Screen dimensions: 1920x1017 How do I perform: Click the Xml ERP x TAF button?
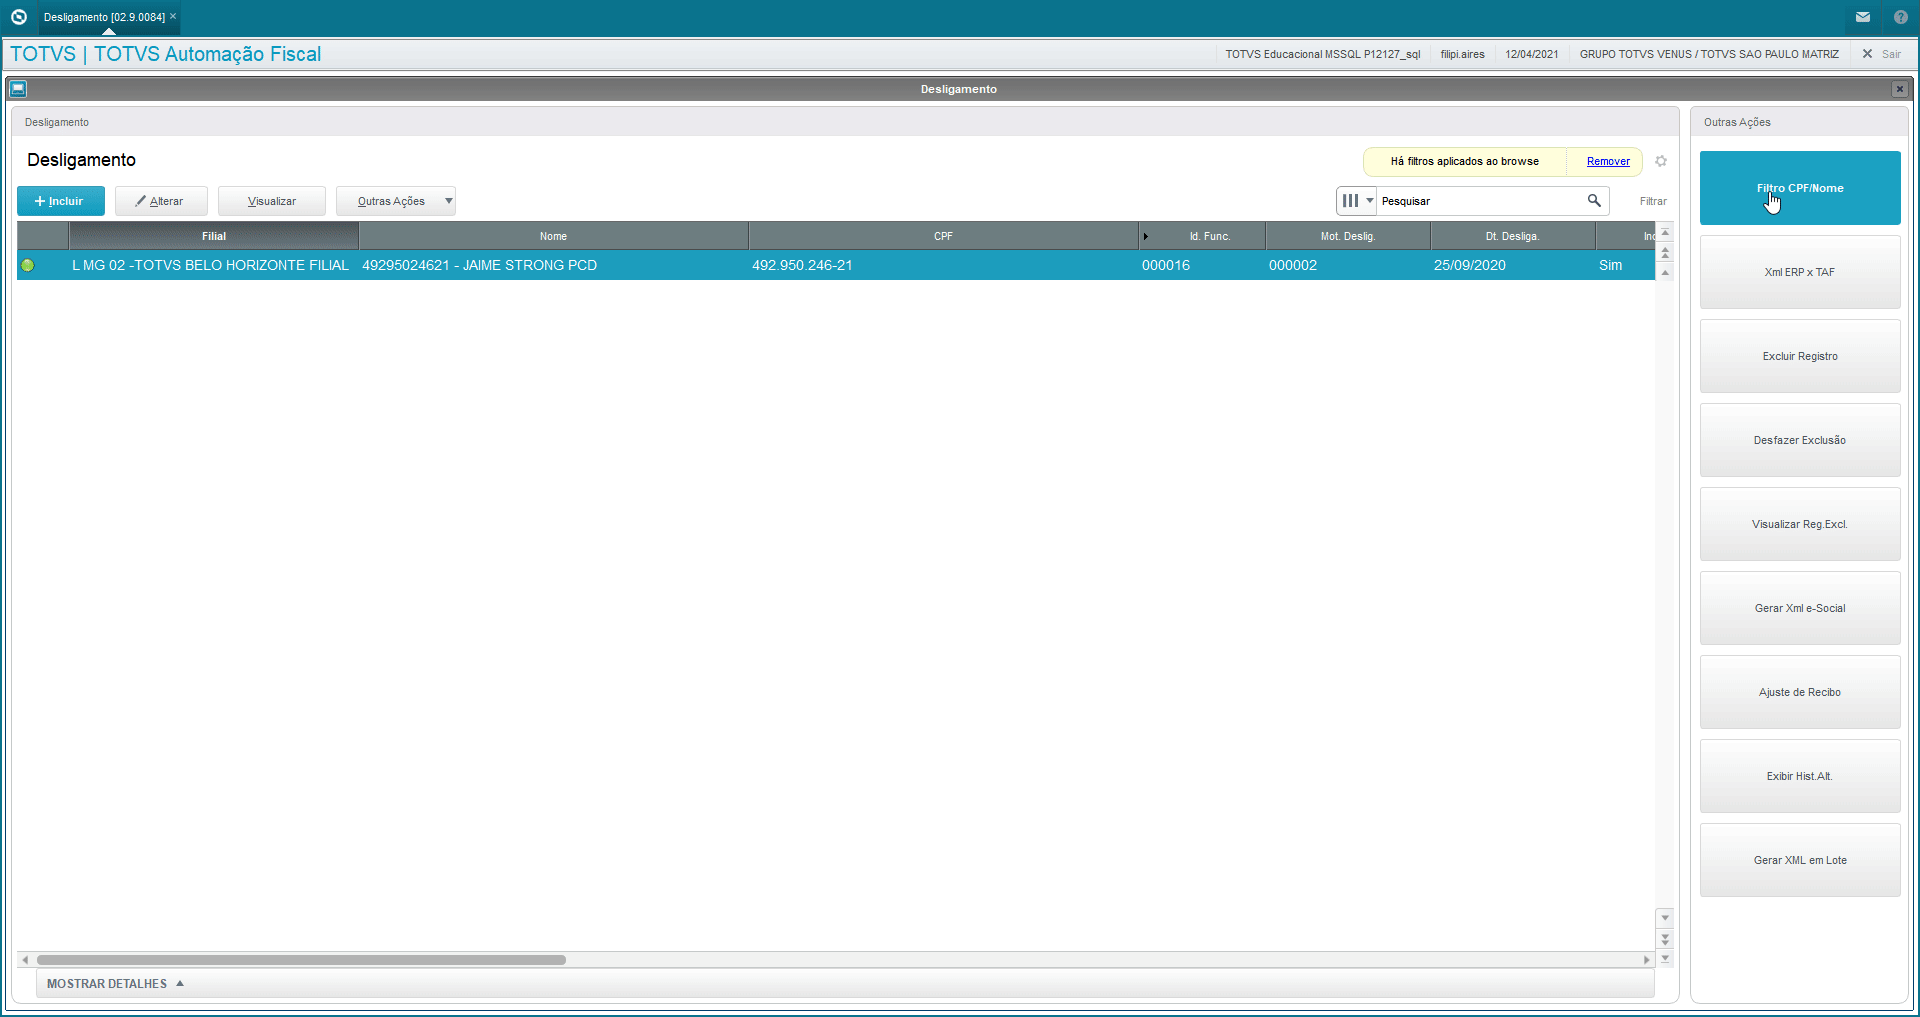point(1800,272)
